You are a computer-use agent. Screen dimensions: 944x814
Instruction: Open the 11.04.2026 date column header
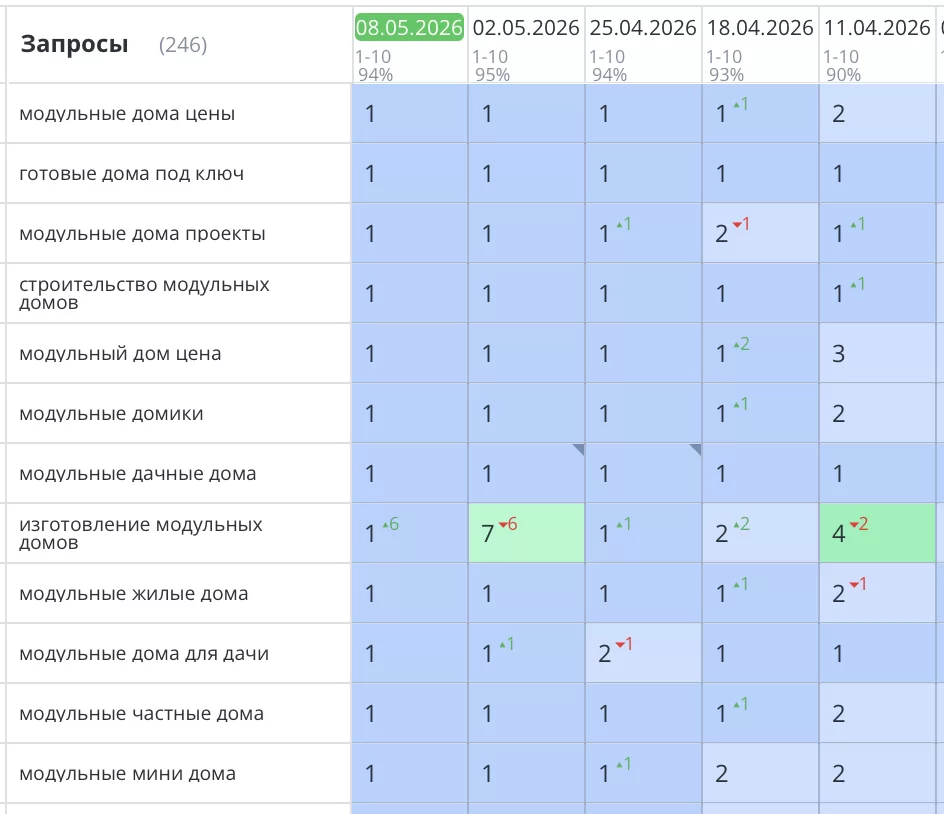pos(877,28)
